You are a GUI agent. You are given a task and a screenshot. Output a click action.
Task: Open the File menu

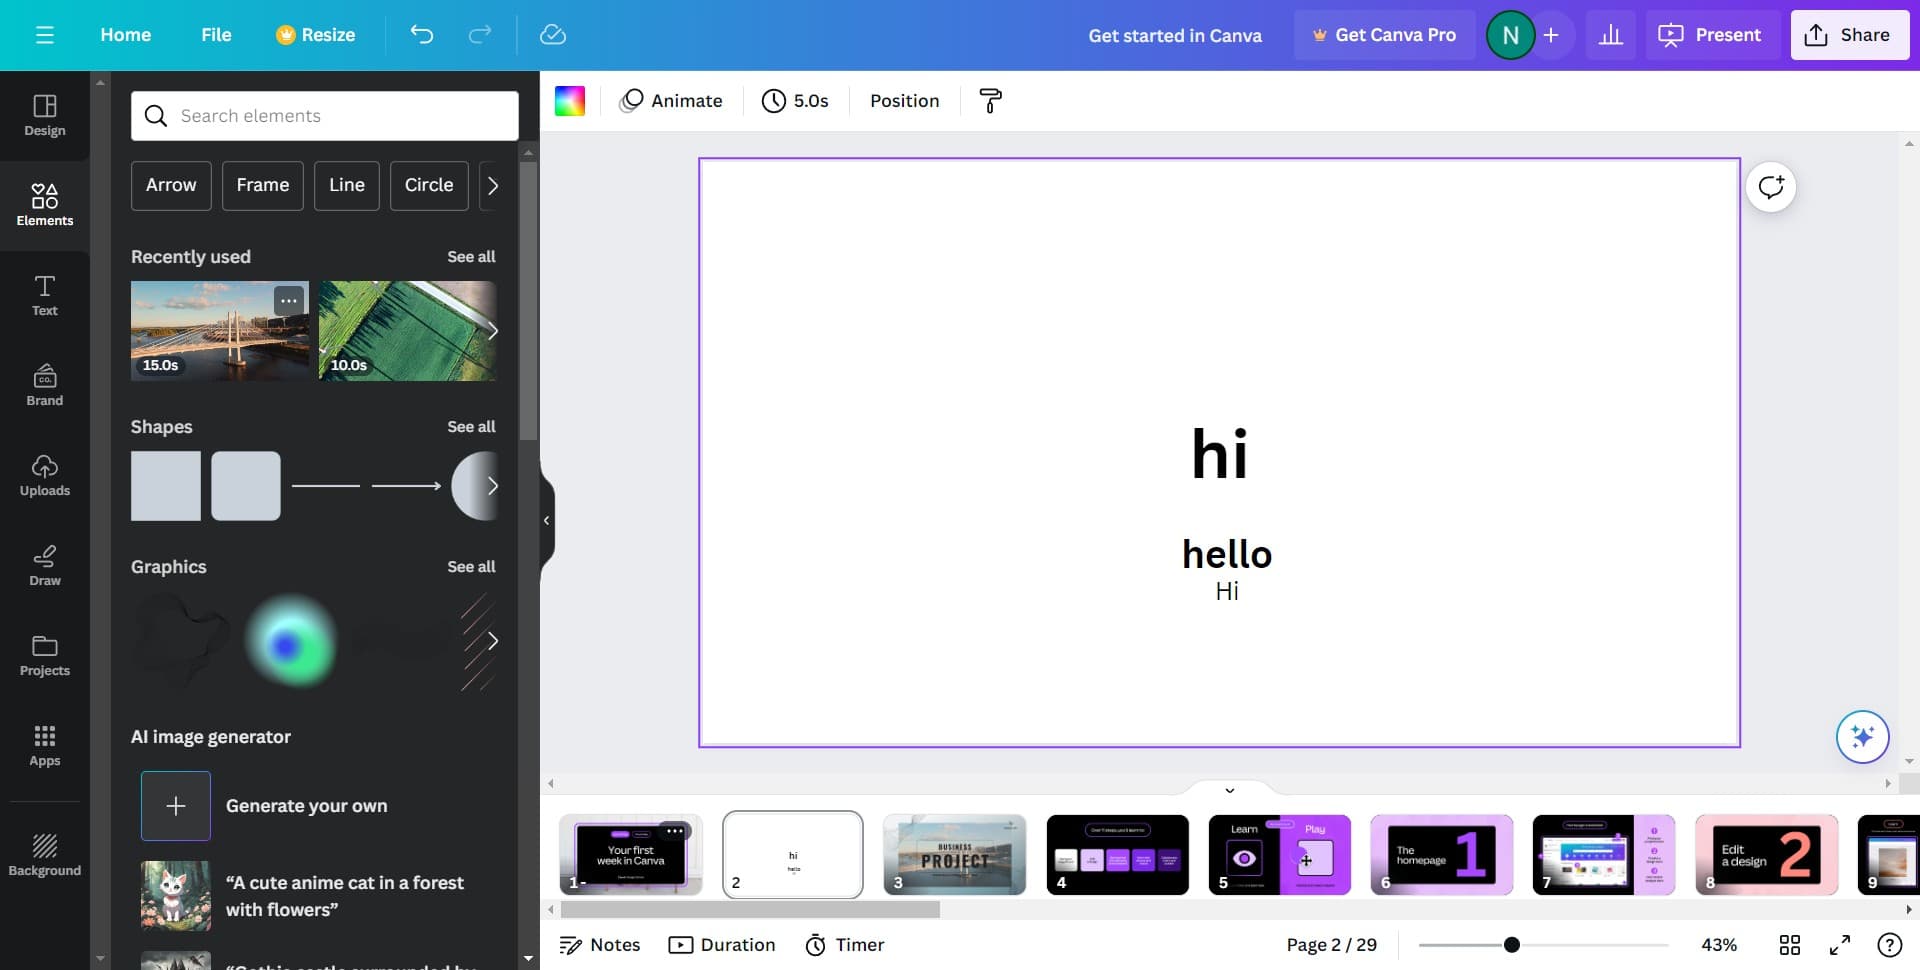point(216,35)
